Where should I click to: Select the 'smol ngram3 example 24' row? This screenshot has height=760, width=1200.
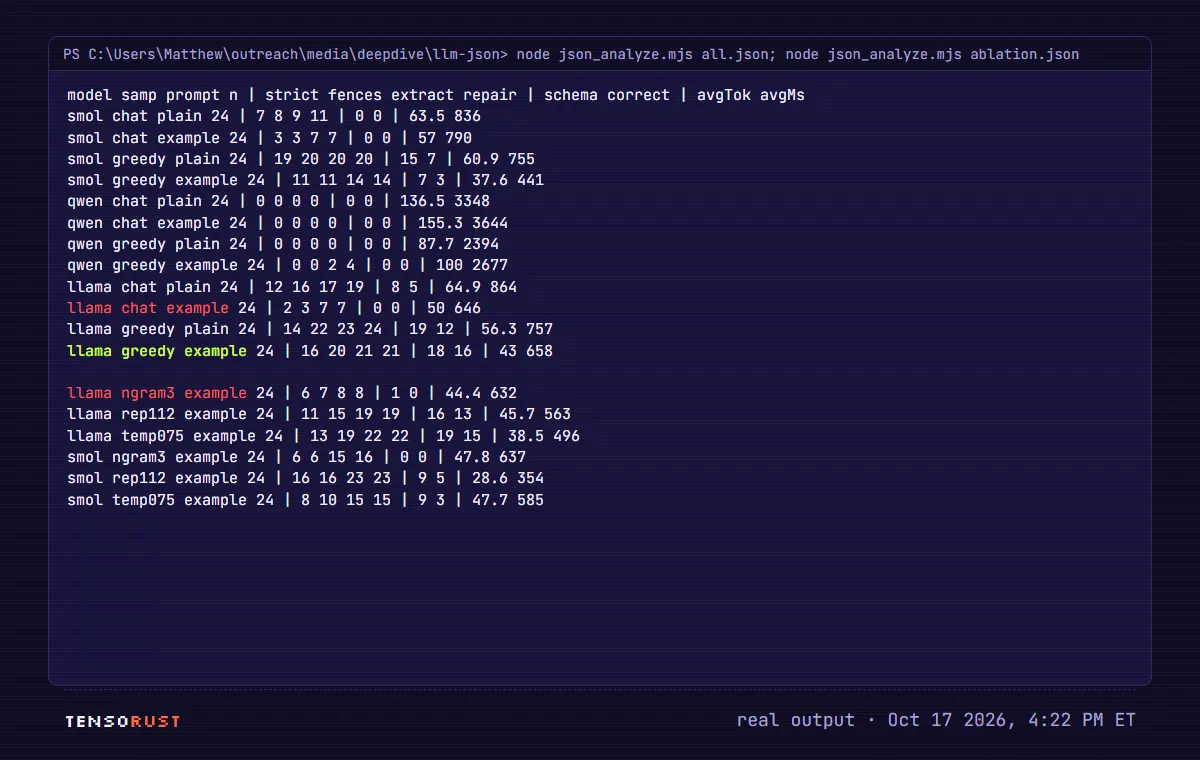tap(297, 457)
